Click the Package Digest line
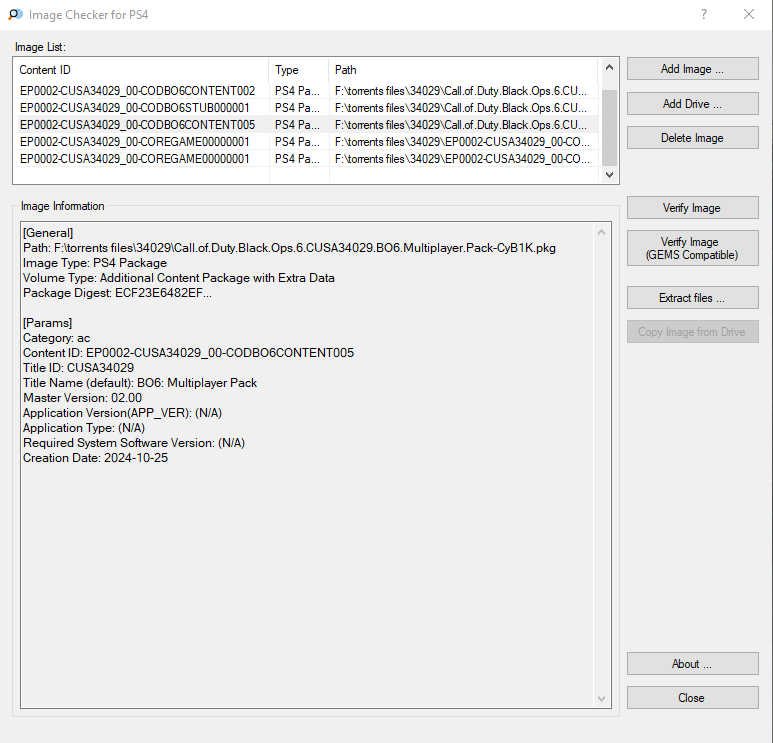 click(x=117, y=293)
